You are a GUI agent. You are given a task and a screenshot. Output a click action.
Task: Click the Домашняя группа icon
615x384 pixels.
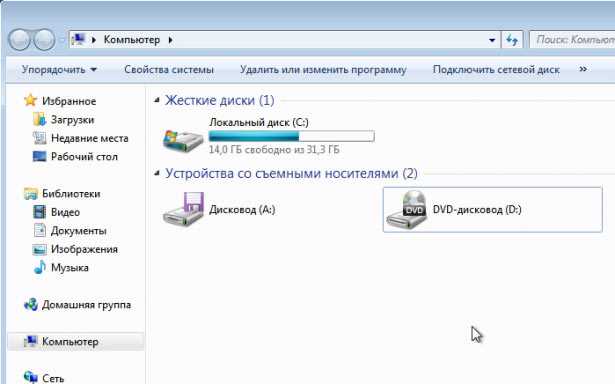pyautogui.click(x=31, y=304)
